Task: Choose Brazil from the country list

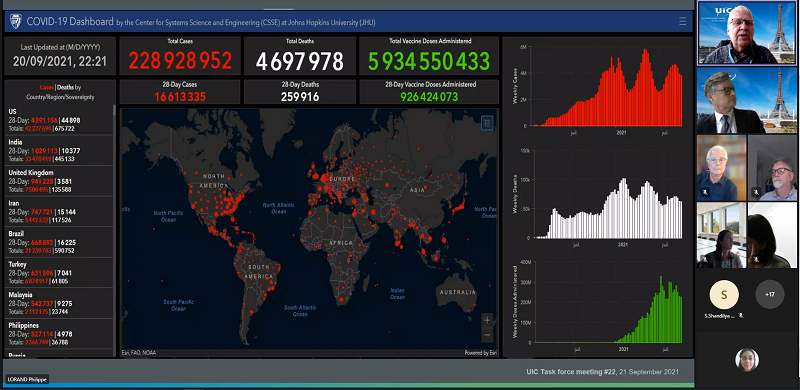Action: coord(58,242)
